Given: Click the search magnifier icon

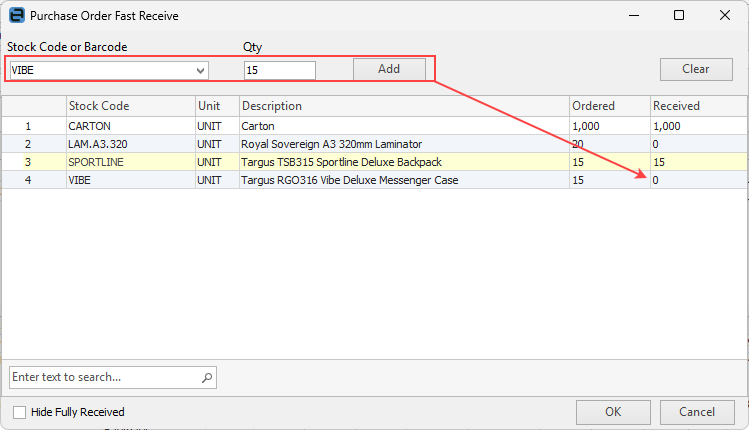Looking at the screenshot, I should (x=207, y=377).
